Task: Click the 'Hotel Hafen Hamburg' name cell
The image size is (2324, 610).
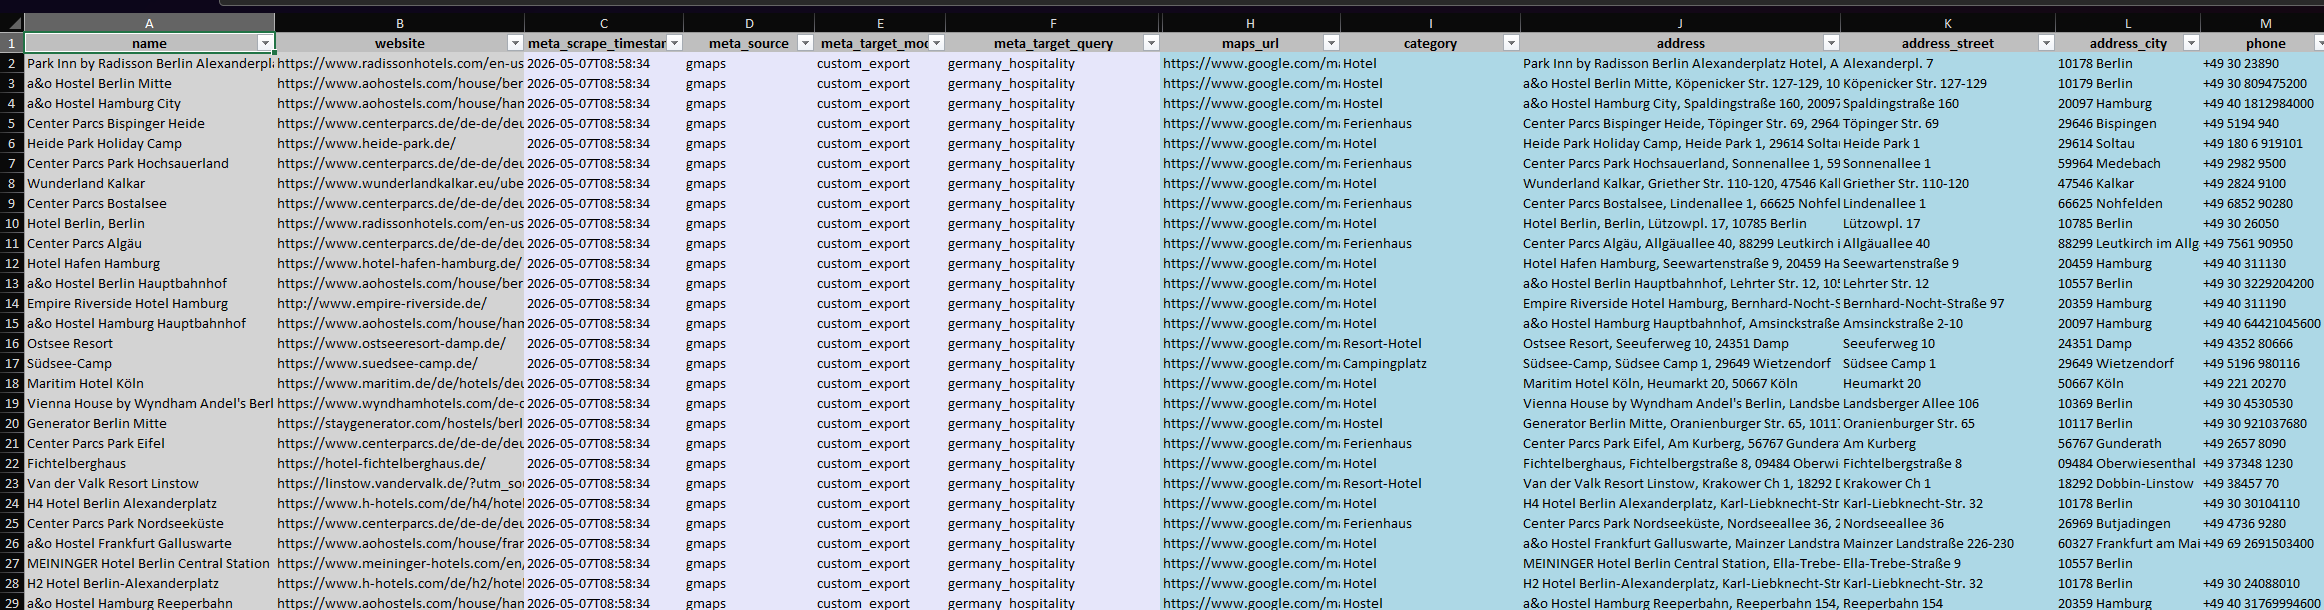Action: tap(149, 263)
